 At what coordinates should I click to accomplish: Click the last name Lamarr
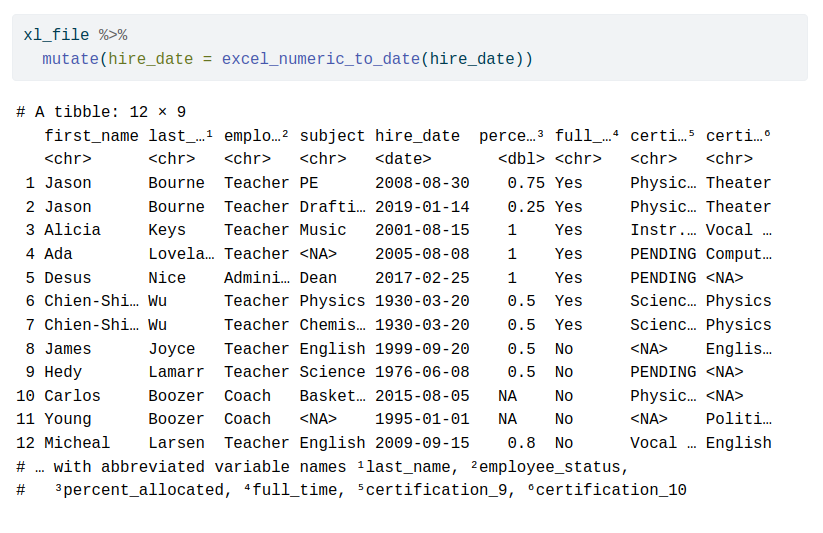pyautogui.click(x=176, y=372)
